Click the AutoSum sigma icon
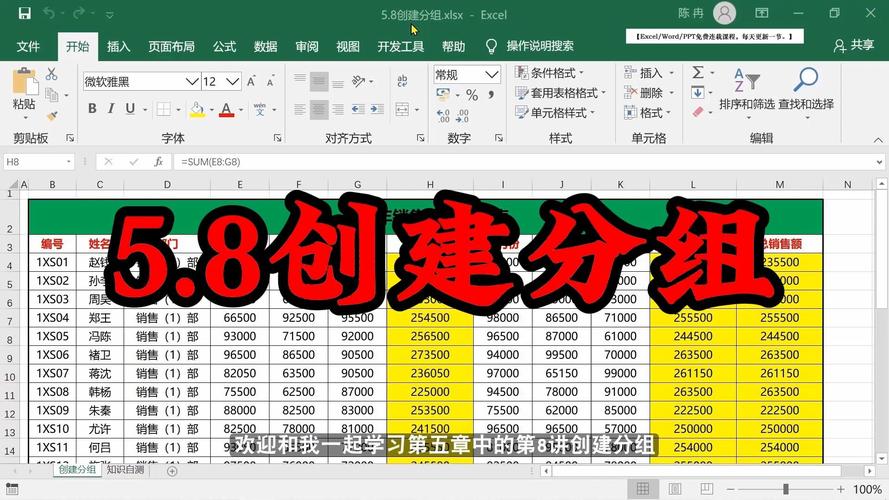Image resolution: width=889 pixels, height=500 pixels. click(x=698, y=72)
